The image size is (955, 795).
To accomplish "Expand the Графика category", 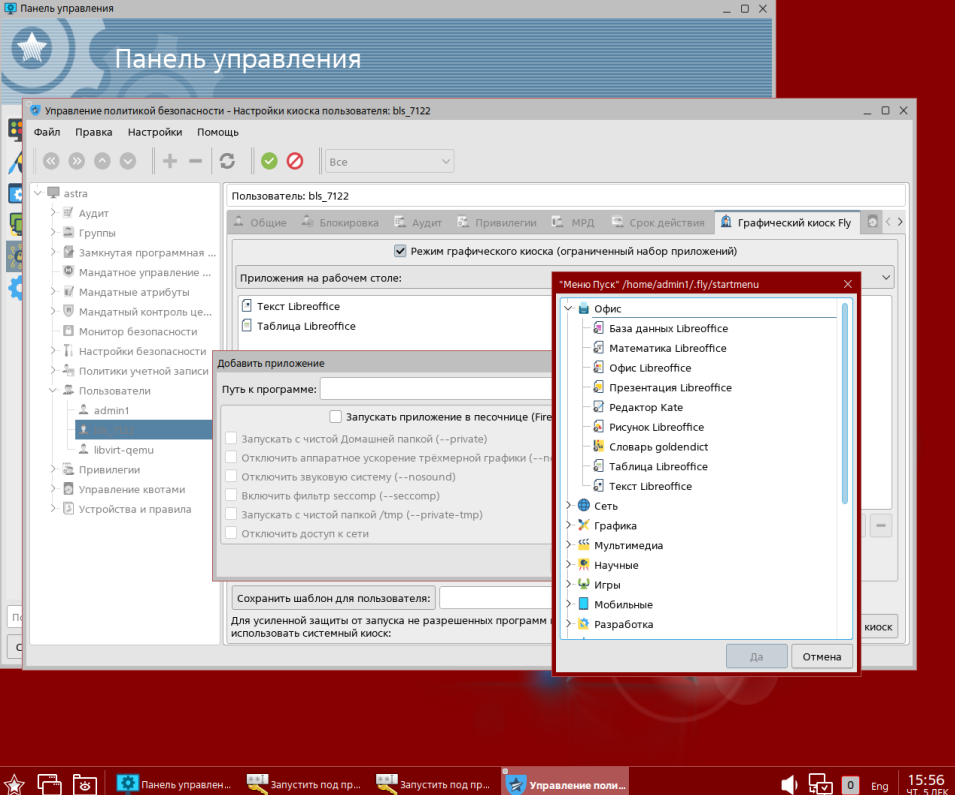I will [x=569, y=525].
